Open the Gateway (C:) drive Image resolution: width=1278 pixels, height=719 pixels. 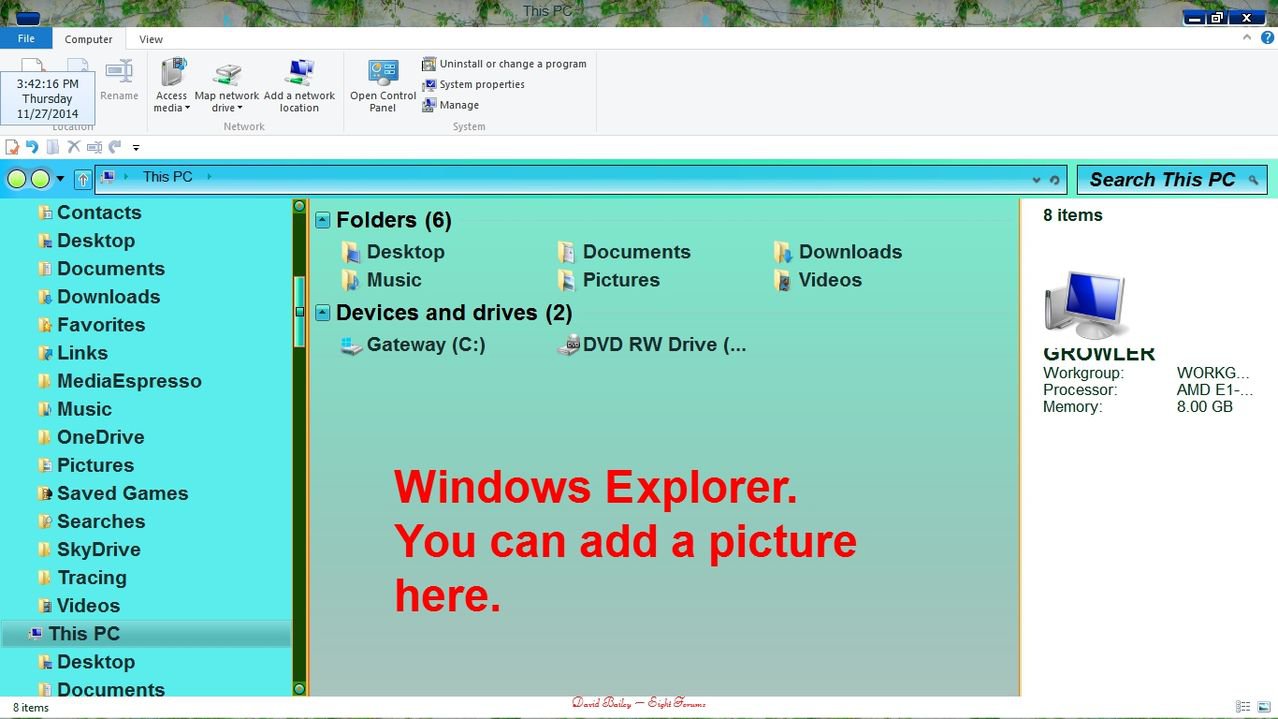tap(414, 345)
